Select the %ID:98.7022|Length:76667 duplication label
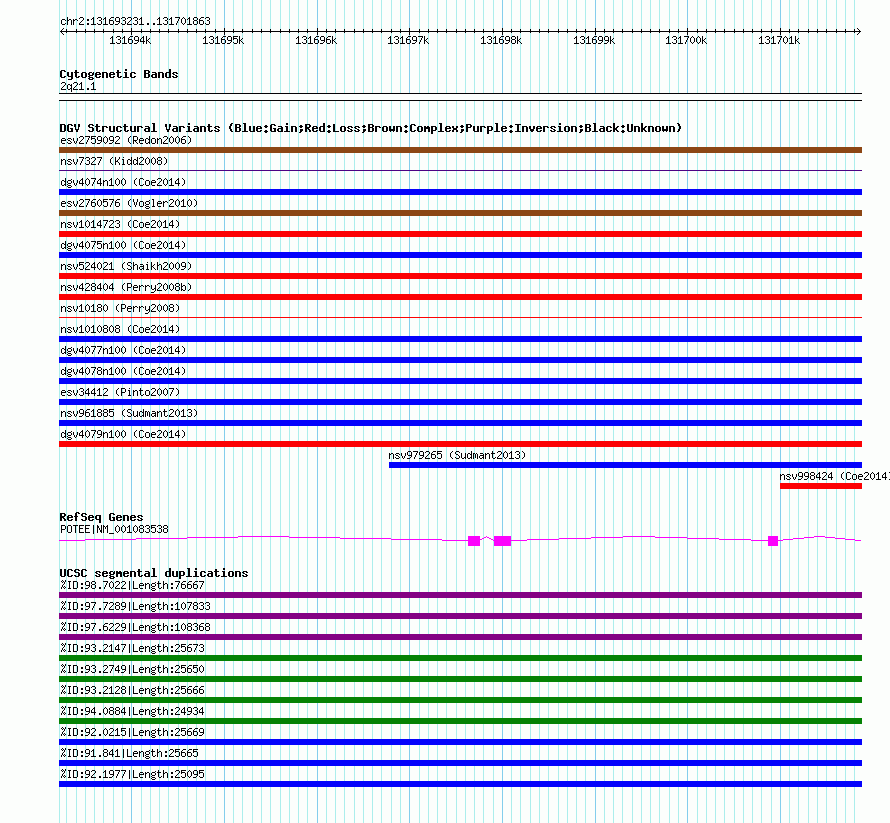The height and width of the screenshot is (823, 890). (x=132, y=586)
